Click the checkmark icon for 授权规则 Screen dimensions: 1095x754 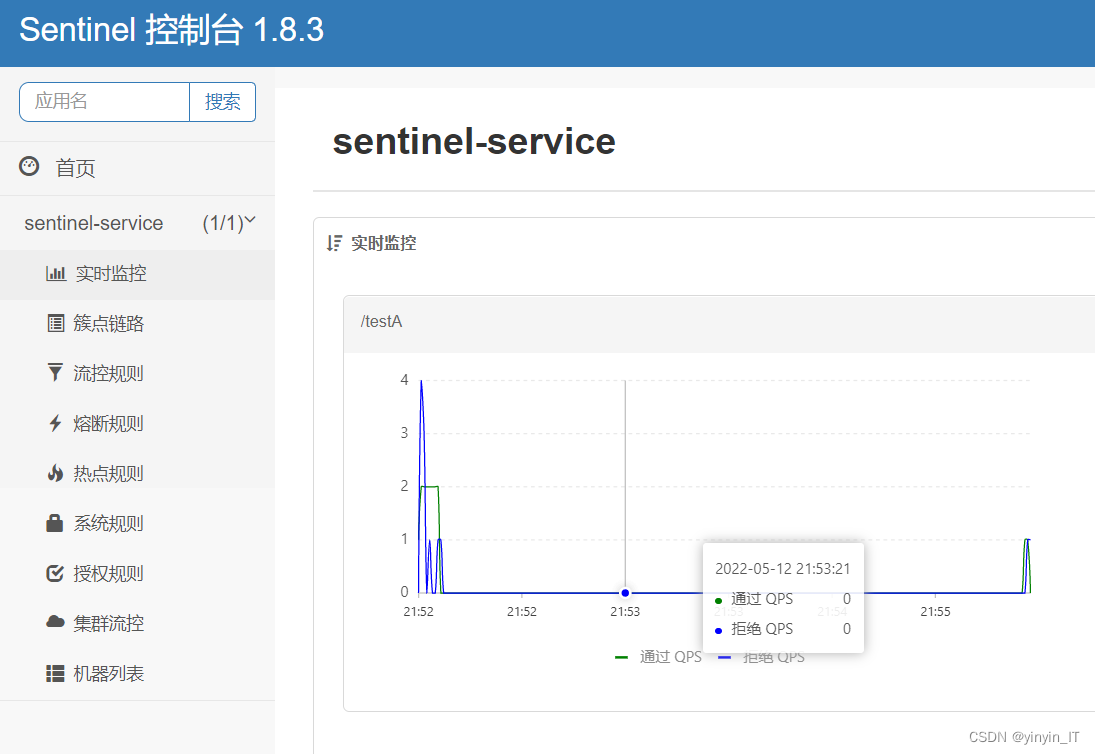point(55,573)
